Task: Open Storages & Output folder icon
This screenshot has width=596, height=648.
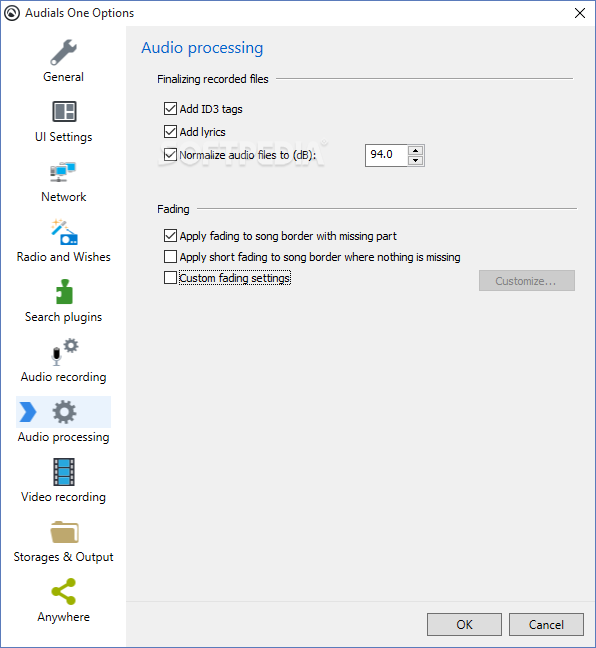Action: (64, 532)
